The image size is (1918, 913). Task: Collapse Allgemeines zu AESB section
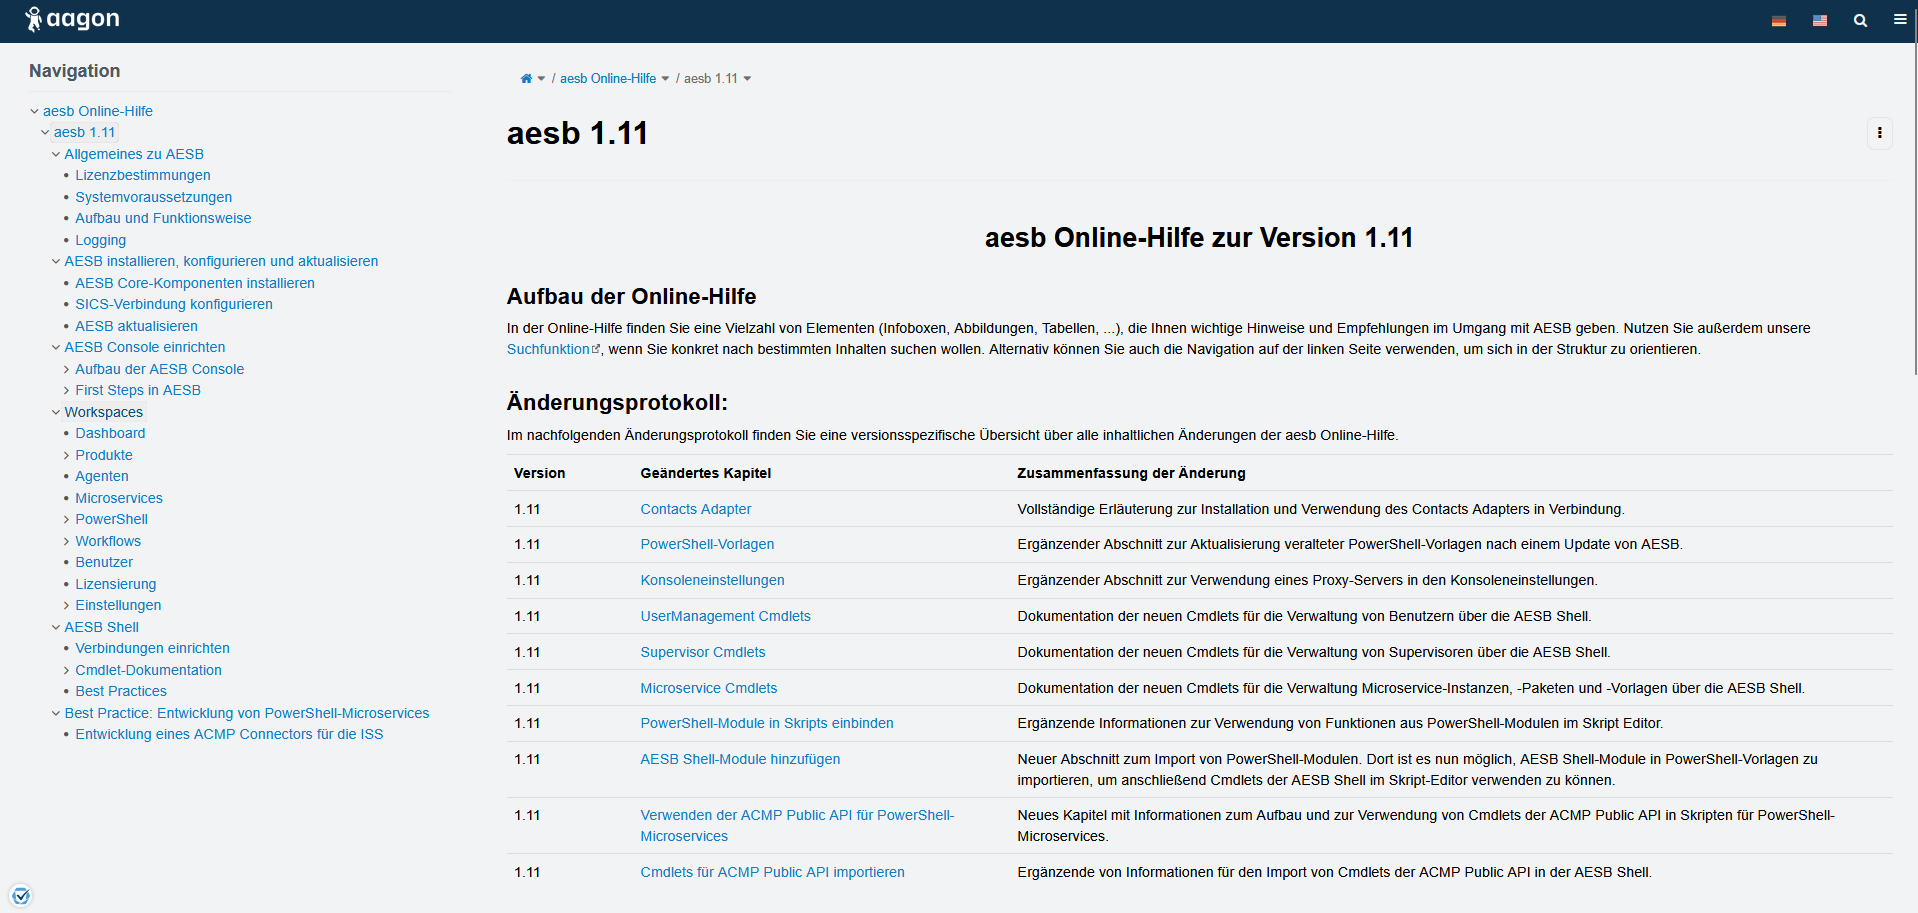click(x=56, y=154)
